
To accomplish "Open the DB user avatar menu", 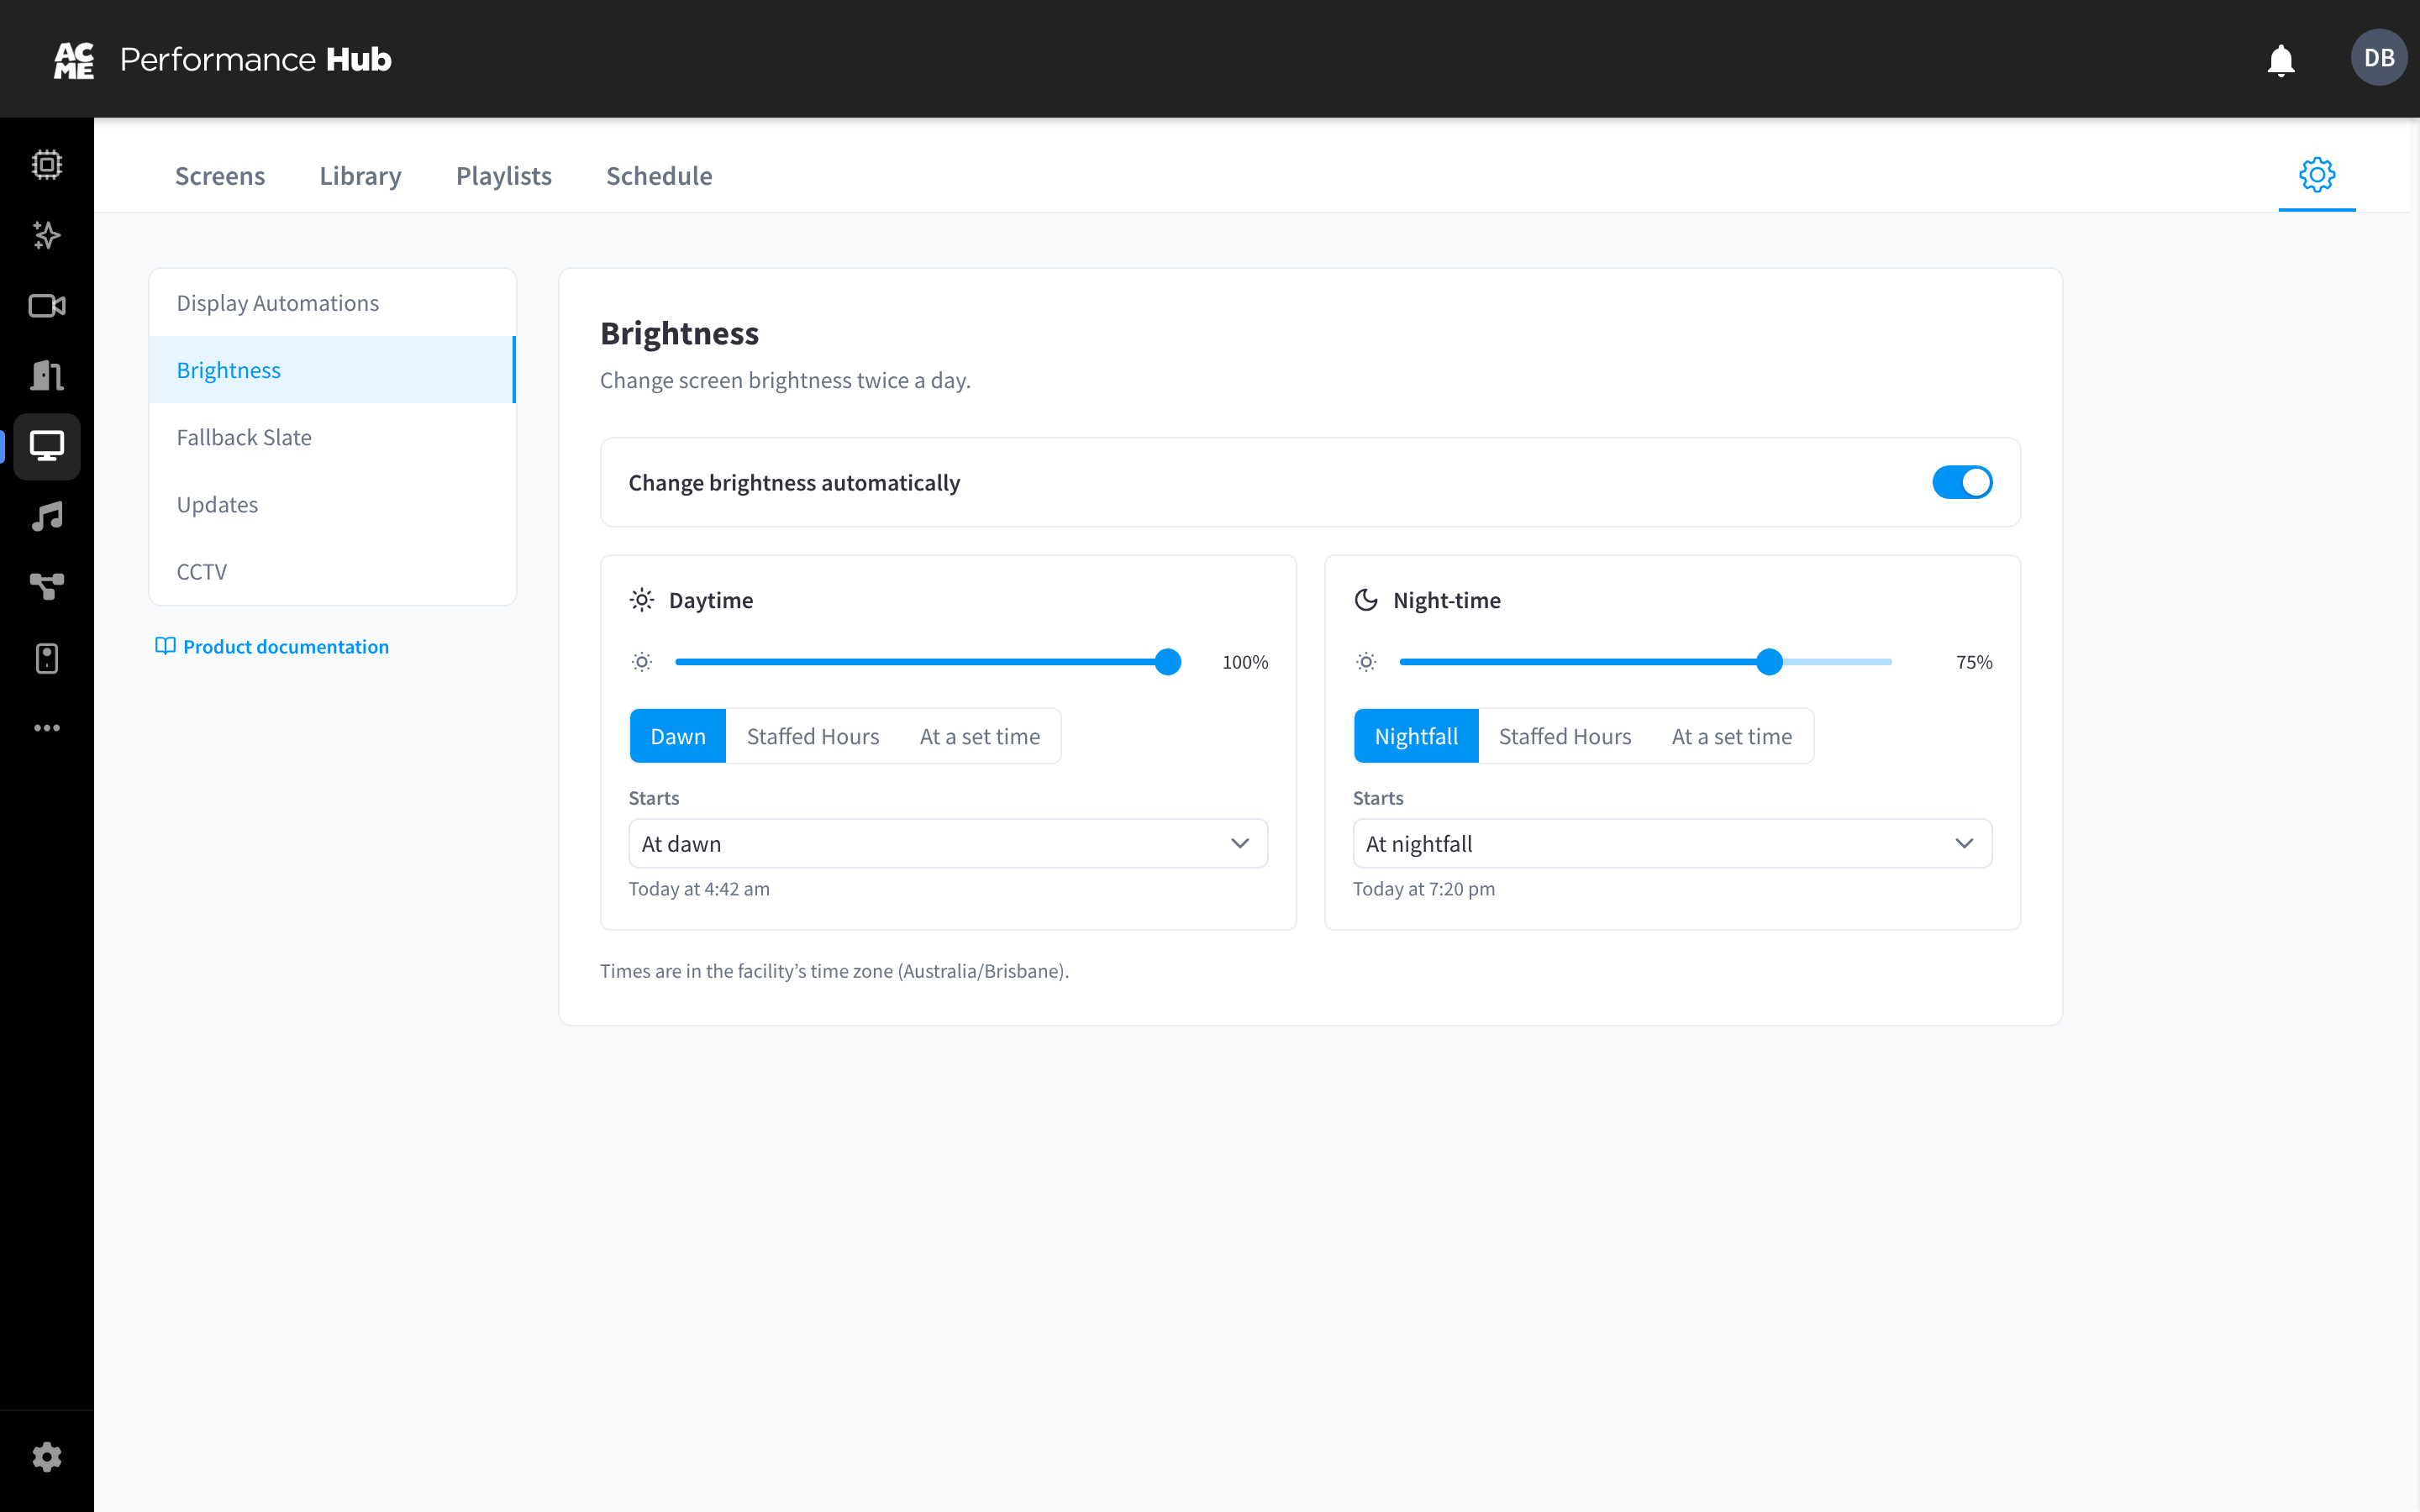I will pos(2379,58).
